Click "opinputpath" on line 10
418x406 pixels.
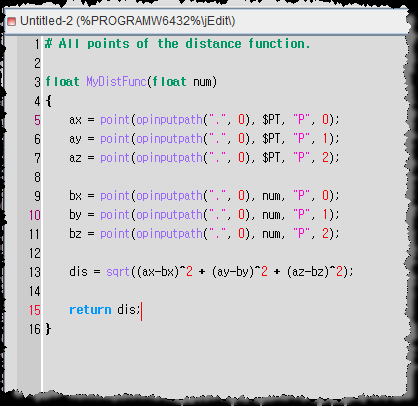point(169,214)
